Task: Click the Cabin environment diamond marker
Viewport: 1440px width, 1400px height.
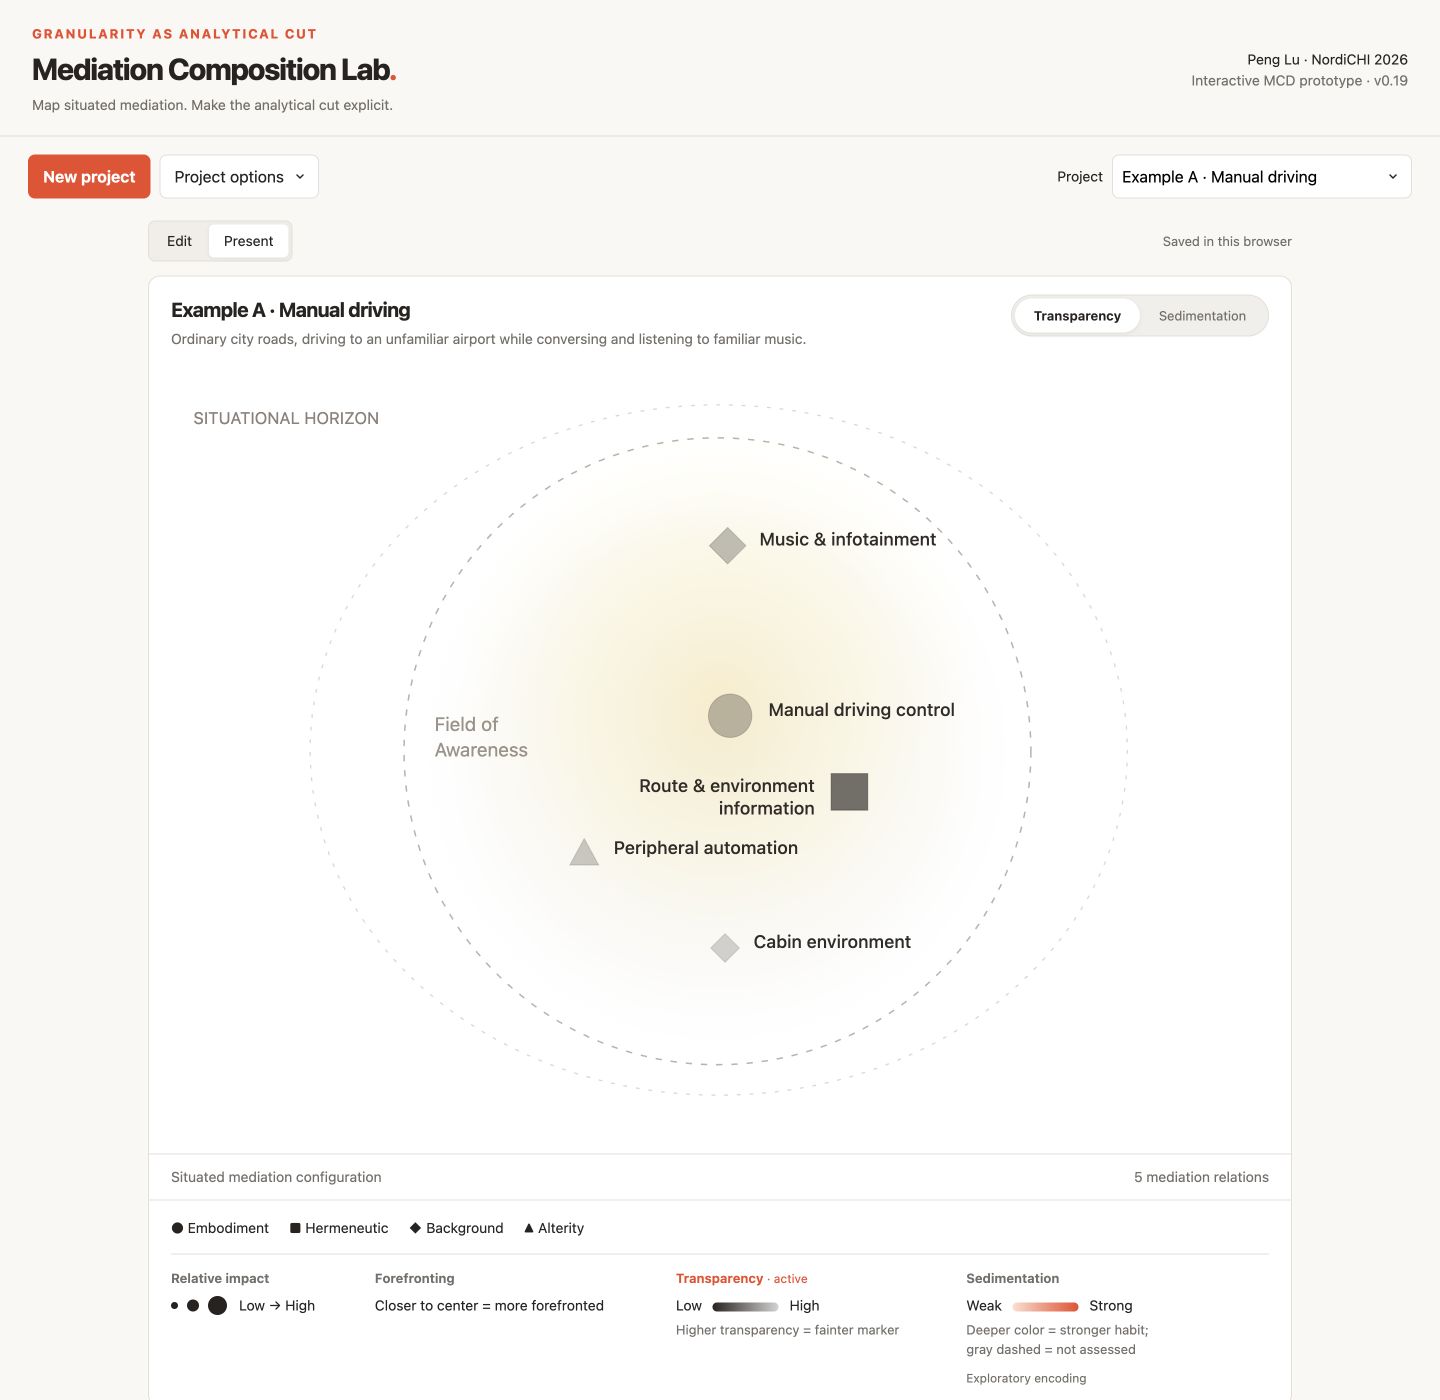Action: 725,947
